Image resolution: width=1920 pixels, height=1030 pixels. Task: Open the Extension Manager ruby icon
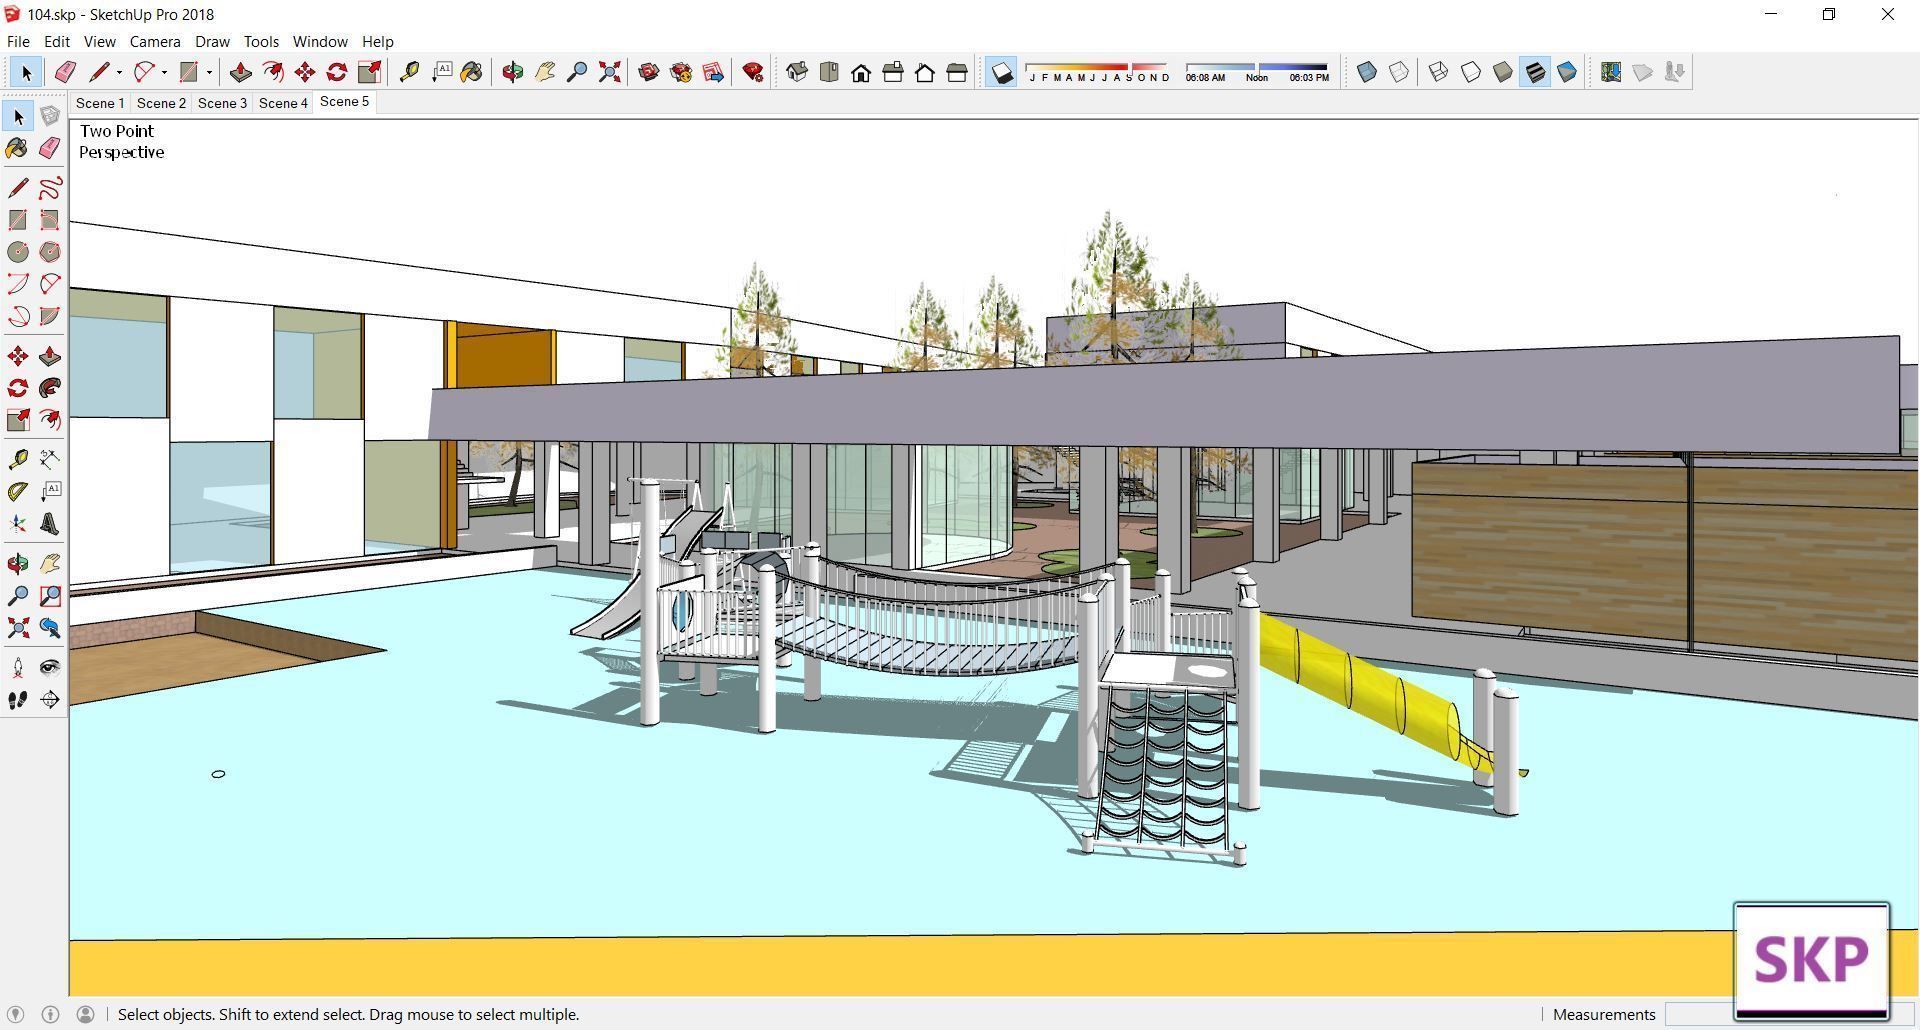pyautogui.click(x=753, y=72)
